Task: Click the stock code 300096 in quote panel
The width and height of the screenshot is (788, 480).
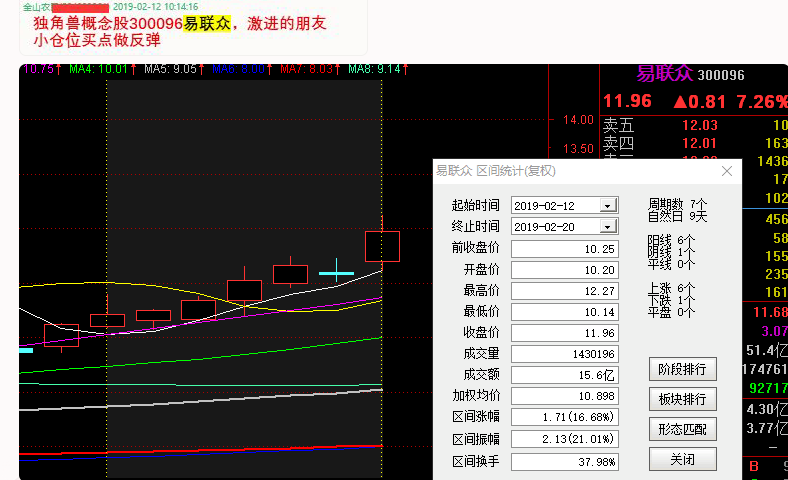Action: coord(721,75)
